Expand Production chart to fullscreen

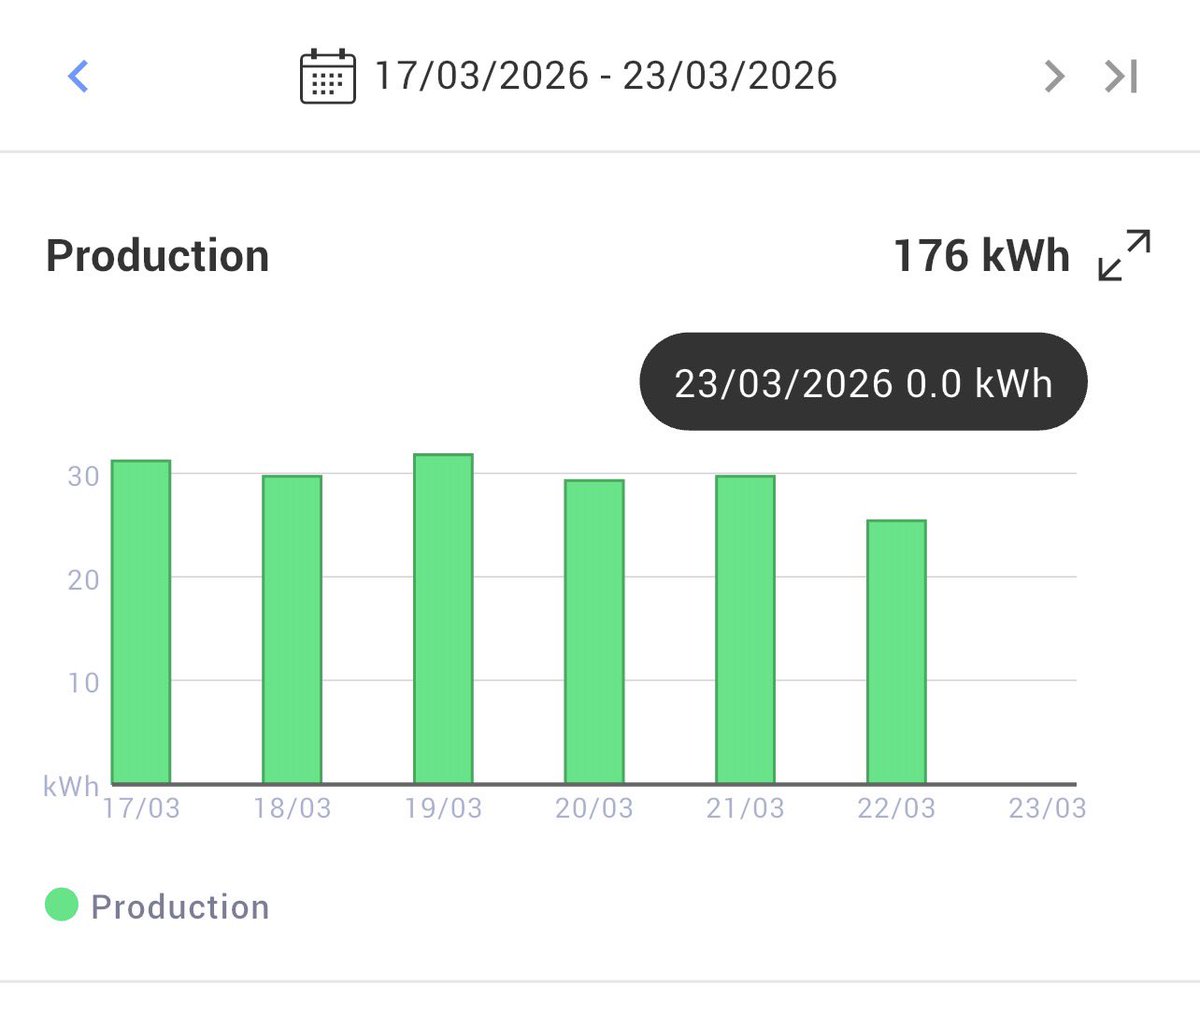point(1124,255)
